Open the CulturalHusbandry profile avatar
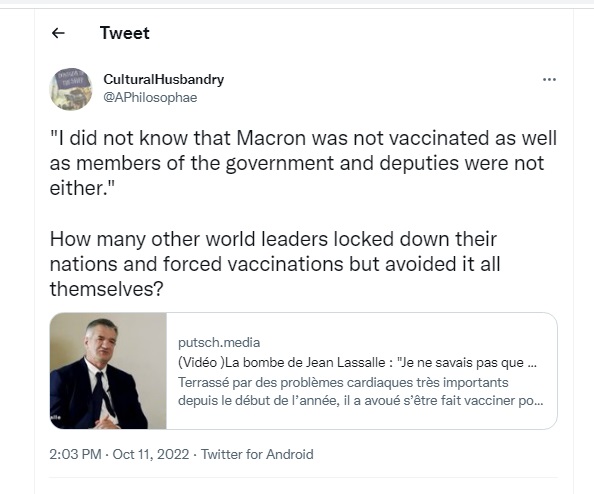The height and width of the screenshot is (494, 594). (x=71, y=89)
